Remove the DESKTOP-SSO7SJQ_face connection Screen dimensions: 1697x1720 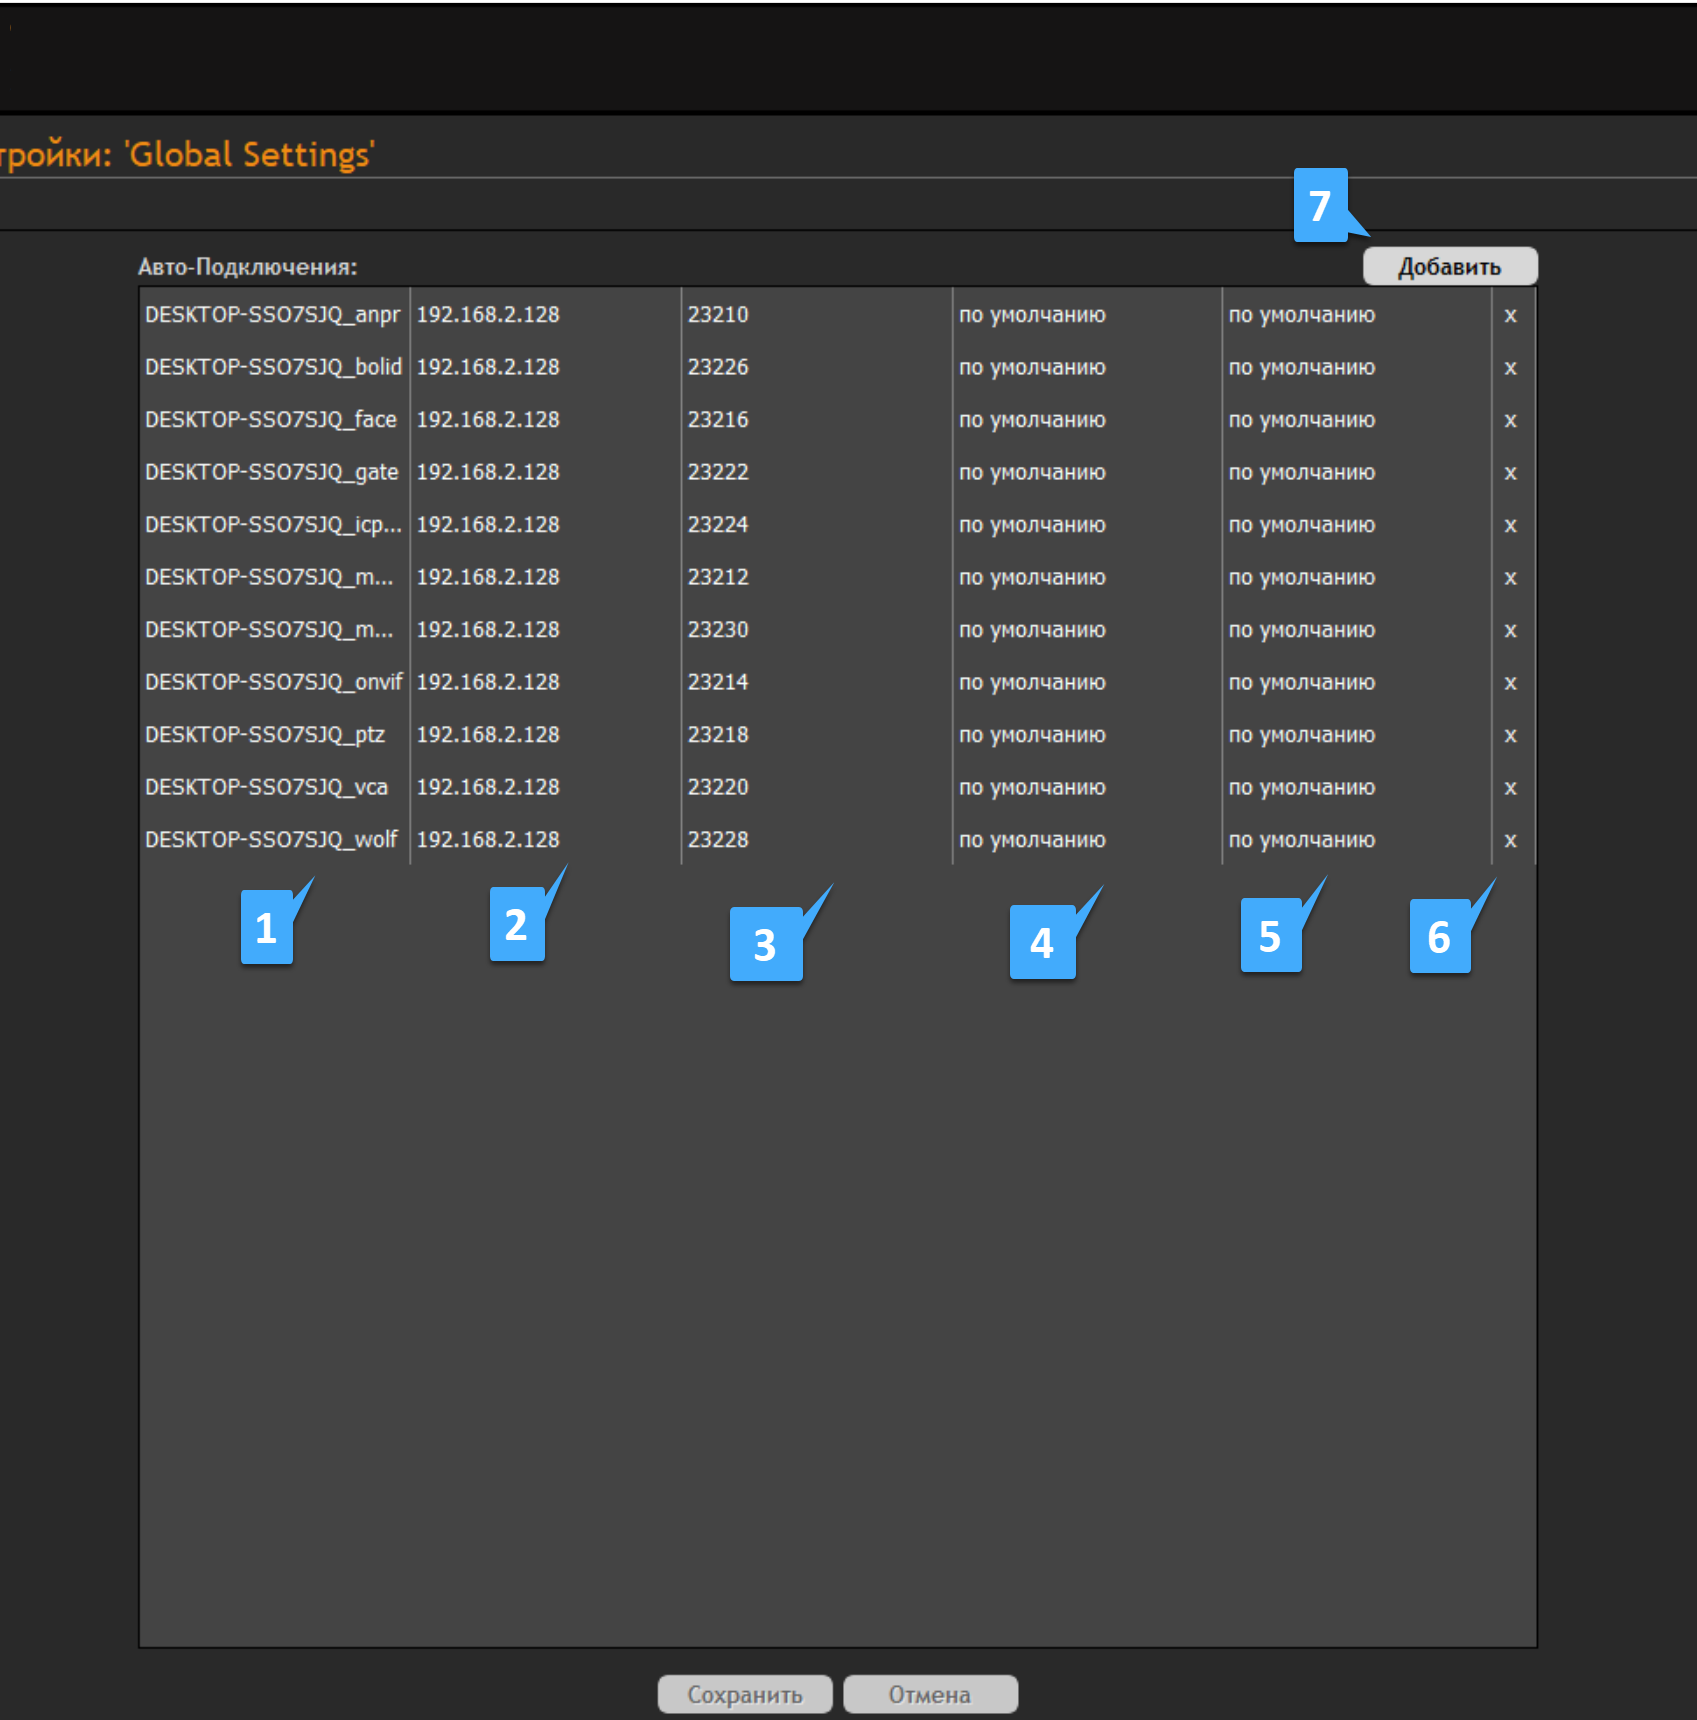tap(1510, 420)
